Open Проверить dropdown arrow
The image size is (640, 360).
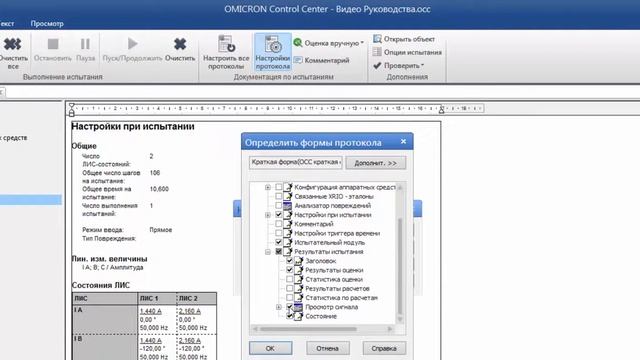coord(422,65)
